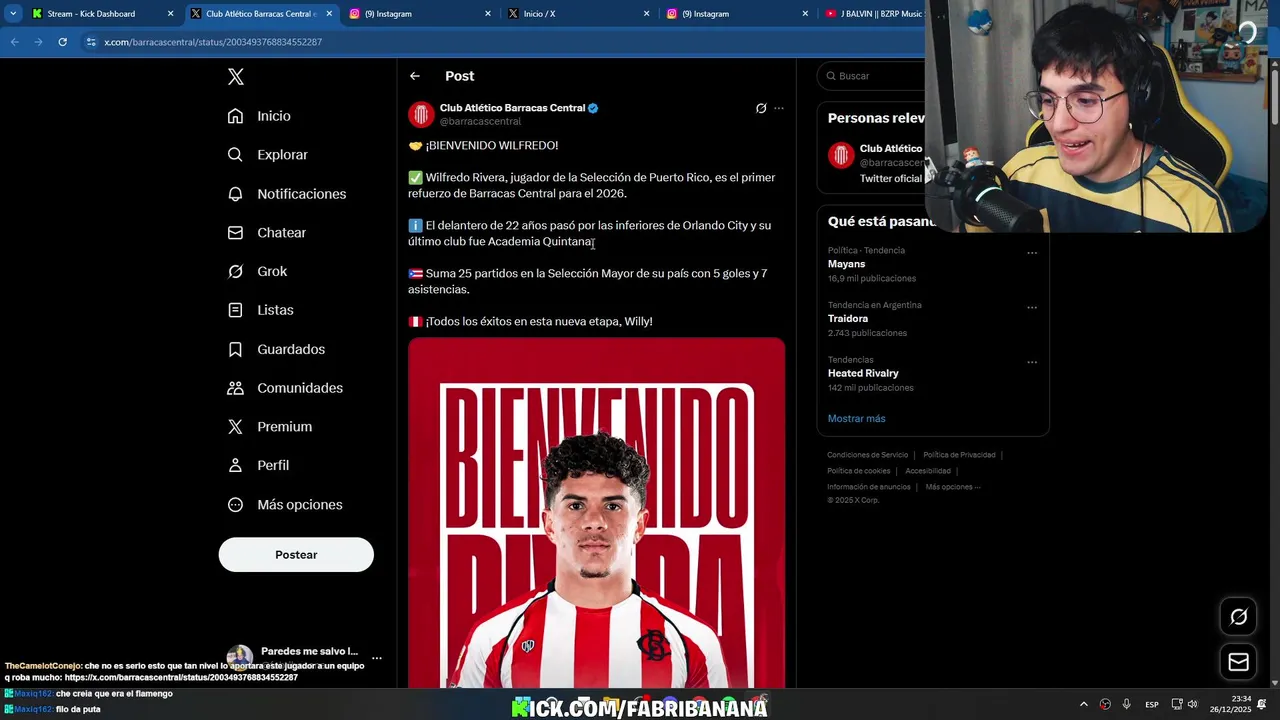Open the floating messages envelope button
1280x720 pixels.
click(x=1238, y=662)
